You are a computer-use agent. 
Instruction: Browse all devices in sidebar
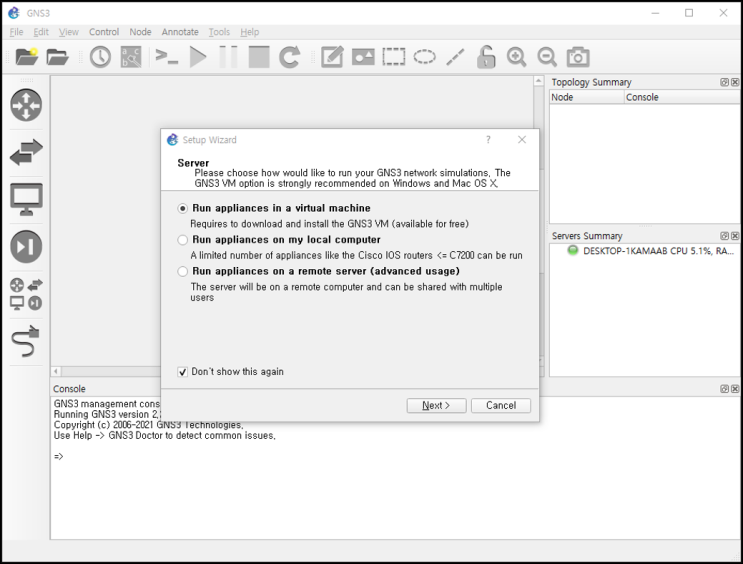[26, 294]
